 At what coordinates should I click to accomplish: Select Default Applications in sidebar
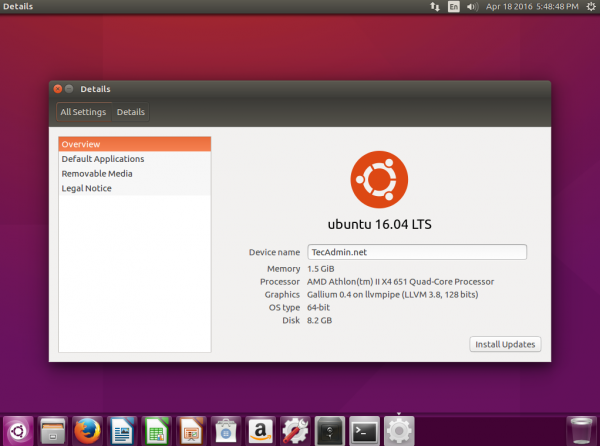click(103, 159)
